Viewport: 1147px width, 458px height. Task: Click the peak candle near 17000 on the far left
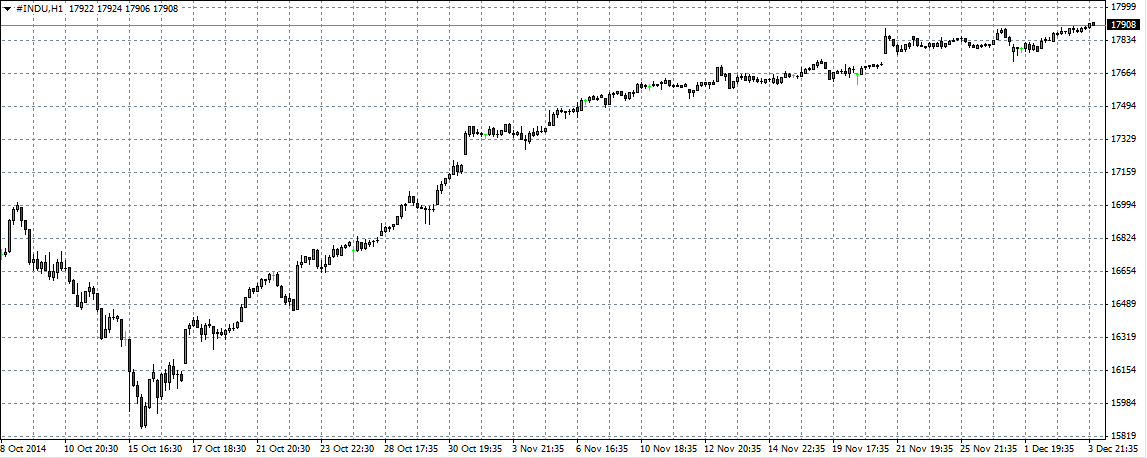coord(18,208)
